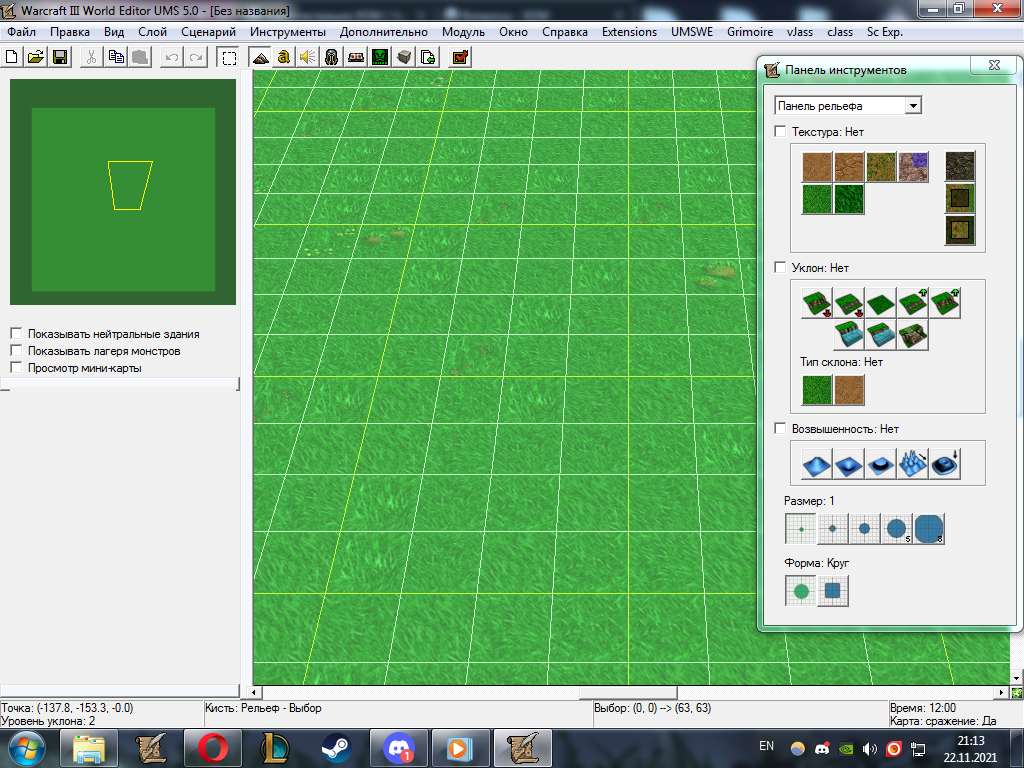Set brush size to smallest dot
The width and height of the screenshot is (1024, 768).
(x=801, y=529)
